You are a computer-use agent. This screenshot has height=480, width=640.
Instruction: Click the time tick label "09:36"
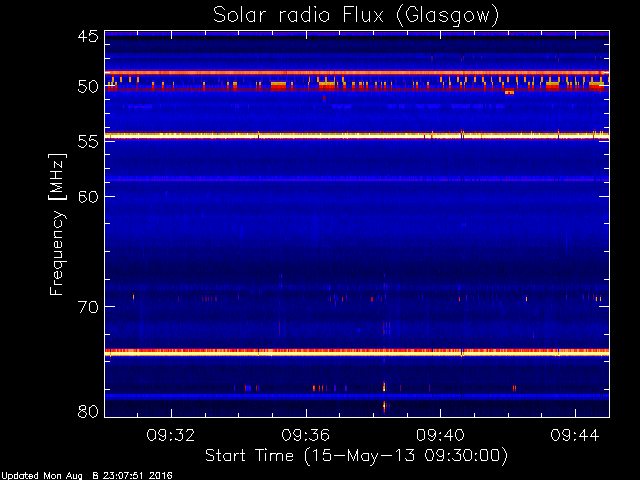[305, 435]
